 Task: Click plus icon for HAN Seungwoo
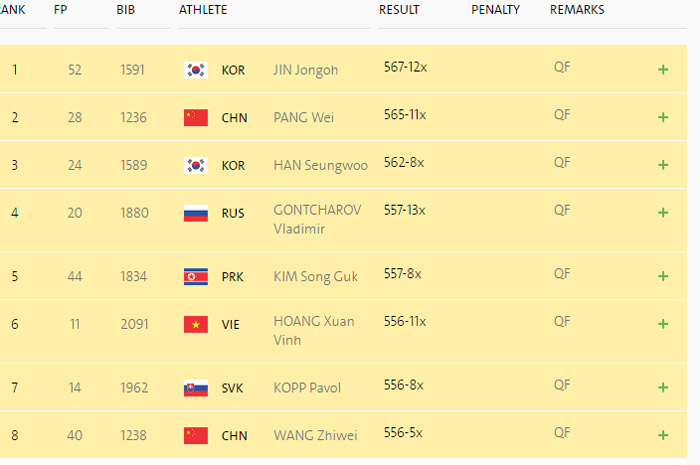tap(662, 165)
